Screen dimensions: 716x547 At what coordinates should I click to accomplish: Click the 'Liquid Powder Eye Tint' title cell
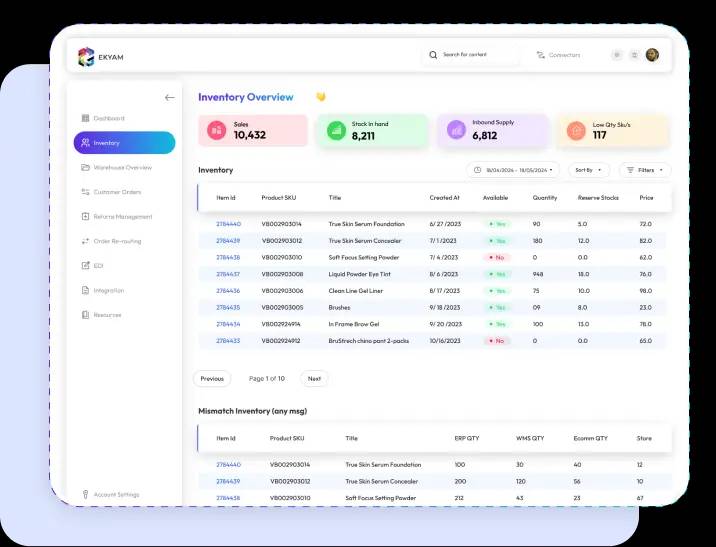pyautogui.click(x=359, y=274)
